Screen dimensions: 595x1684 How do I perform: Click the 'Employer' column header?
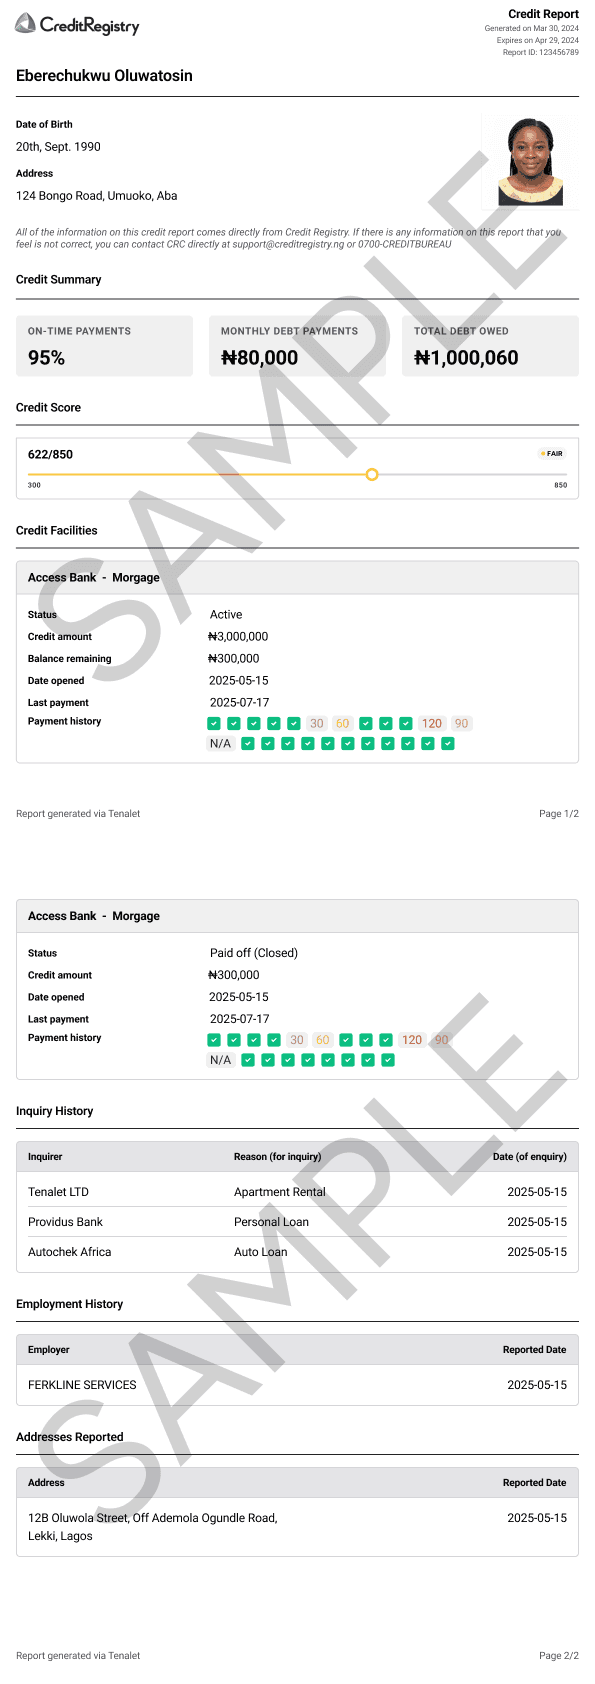(x=49, y=1350)
